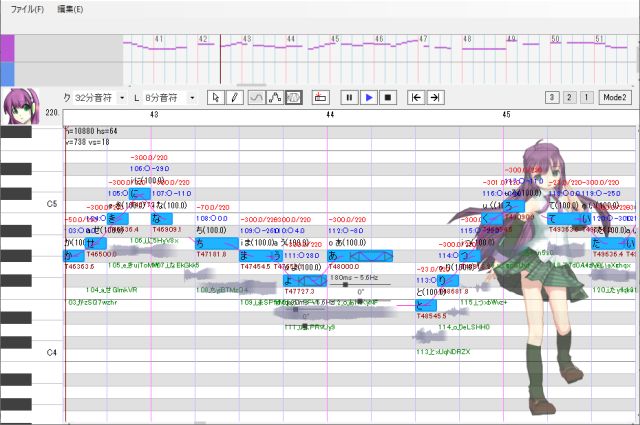Toggle the envelope points display button
This screenshot has height=425, width=640.
pos(275,98)
